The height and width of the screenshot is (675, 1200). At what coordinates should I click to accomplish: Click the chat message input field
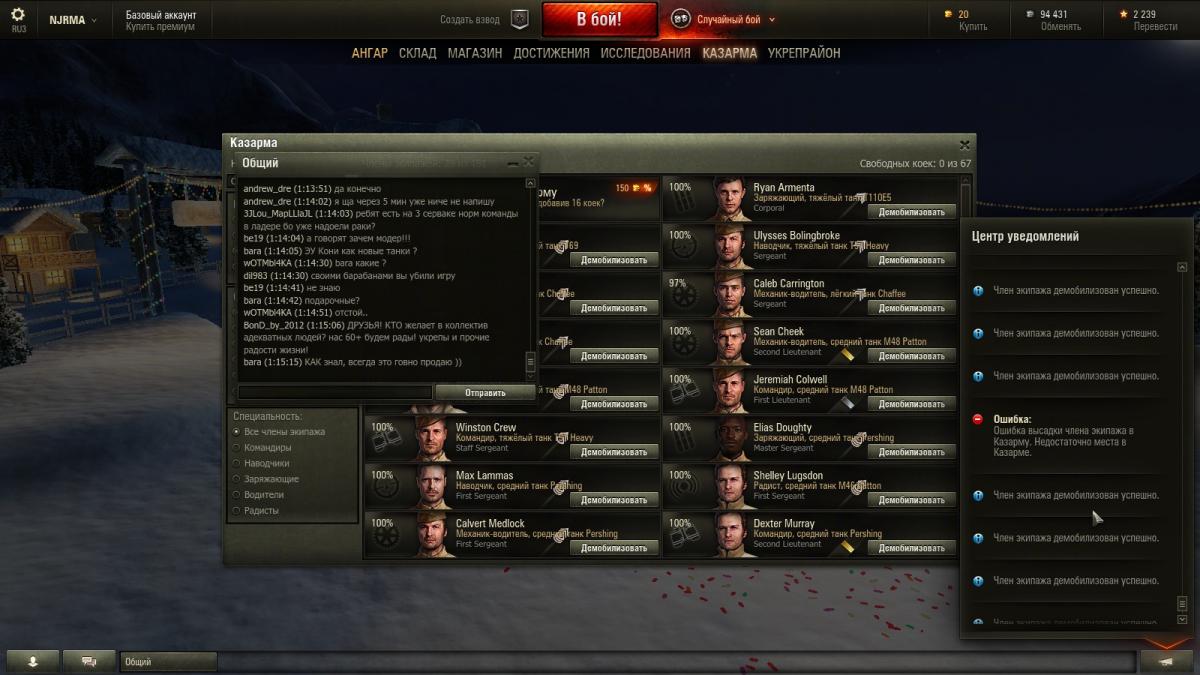pyautogui.click(x=335, y=393)
